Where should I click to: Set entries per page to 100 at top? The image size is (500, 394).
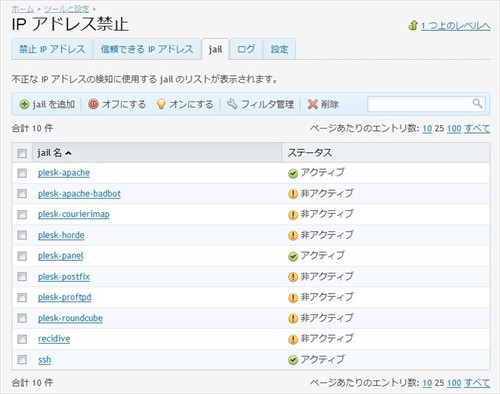[454, 128]
